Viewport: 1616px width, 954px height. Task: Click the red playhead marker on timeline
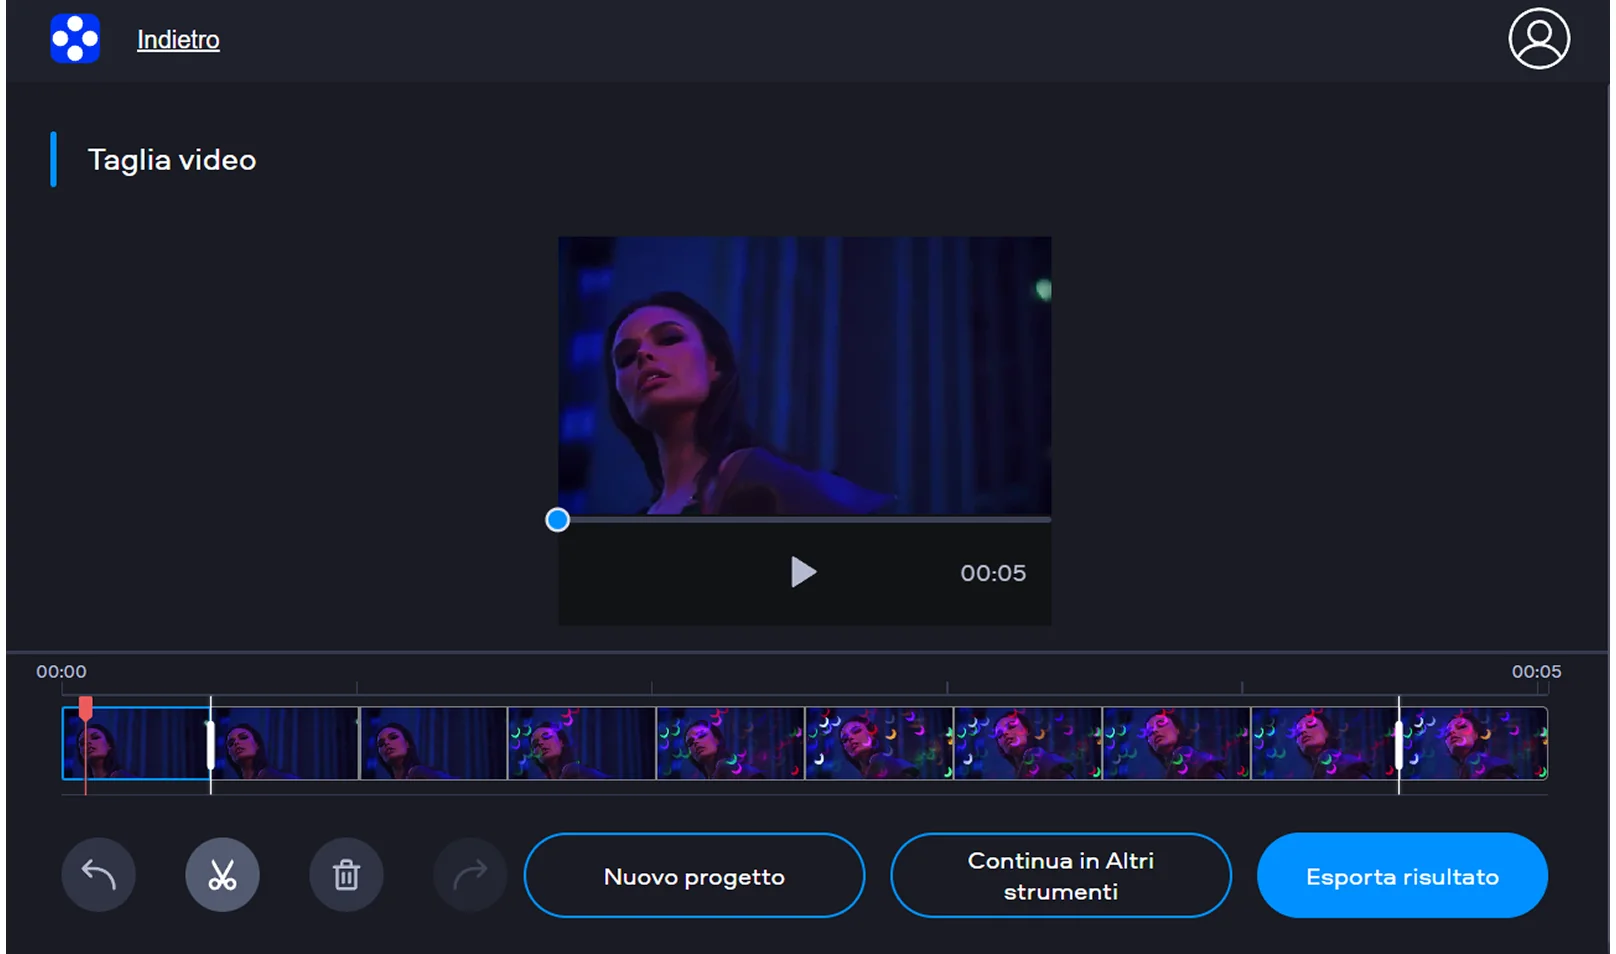pyautogui.click(x=86, y=708)
